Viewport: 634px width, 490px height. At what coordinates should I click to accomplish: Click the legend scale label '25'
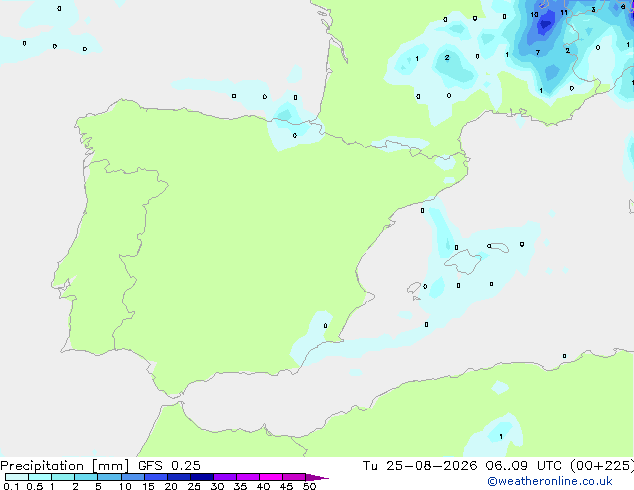point(194,486)
